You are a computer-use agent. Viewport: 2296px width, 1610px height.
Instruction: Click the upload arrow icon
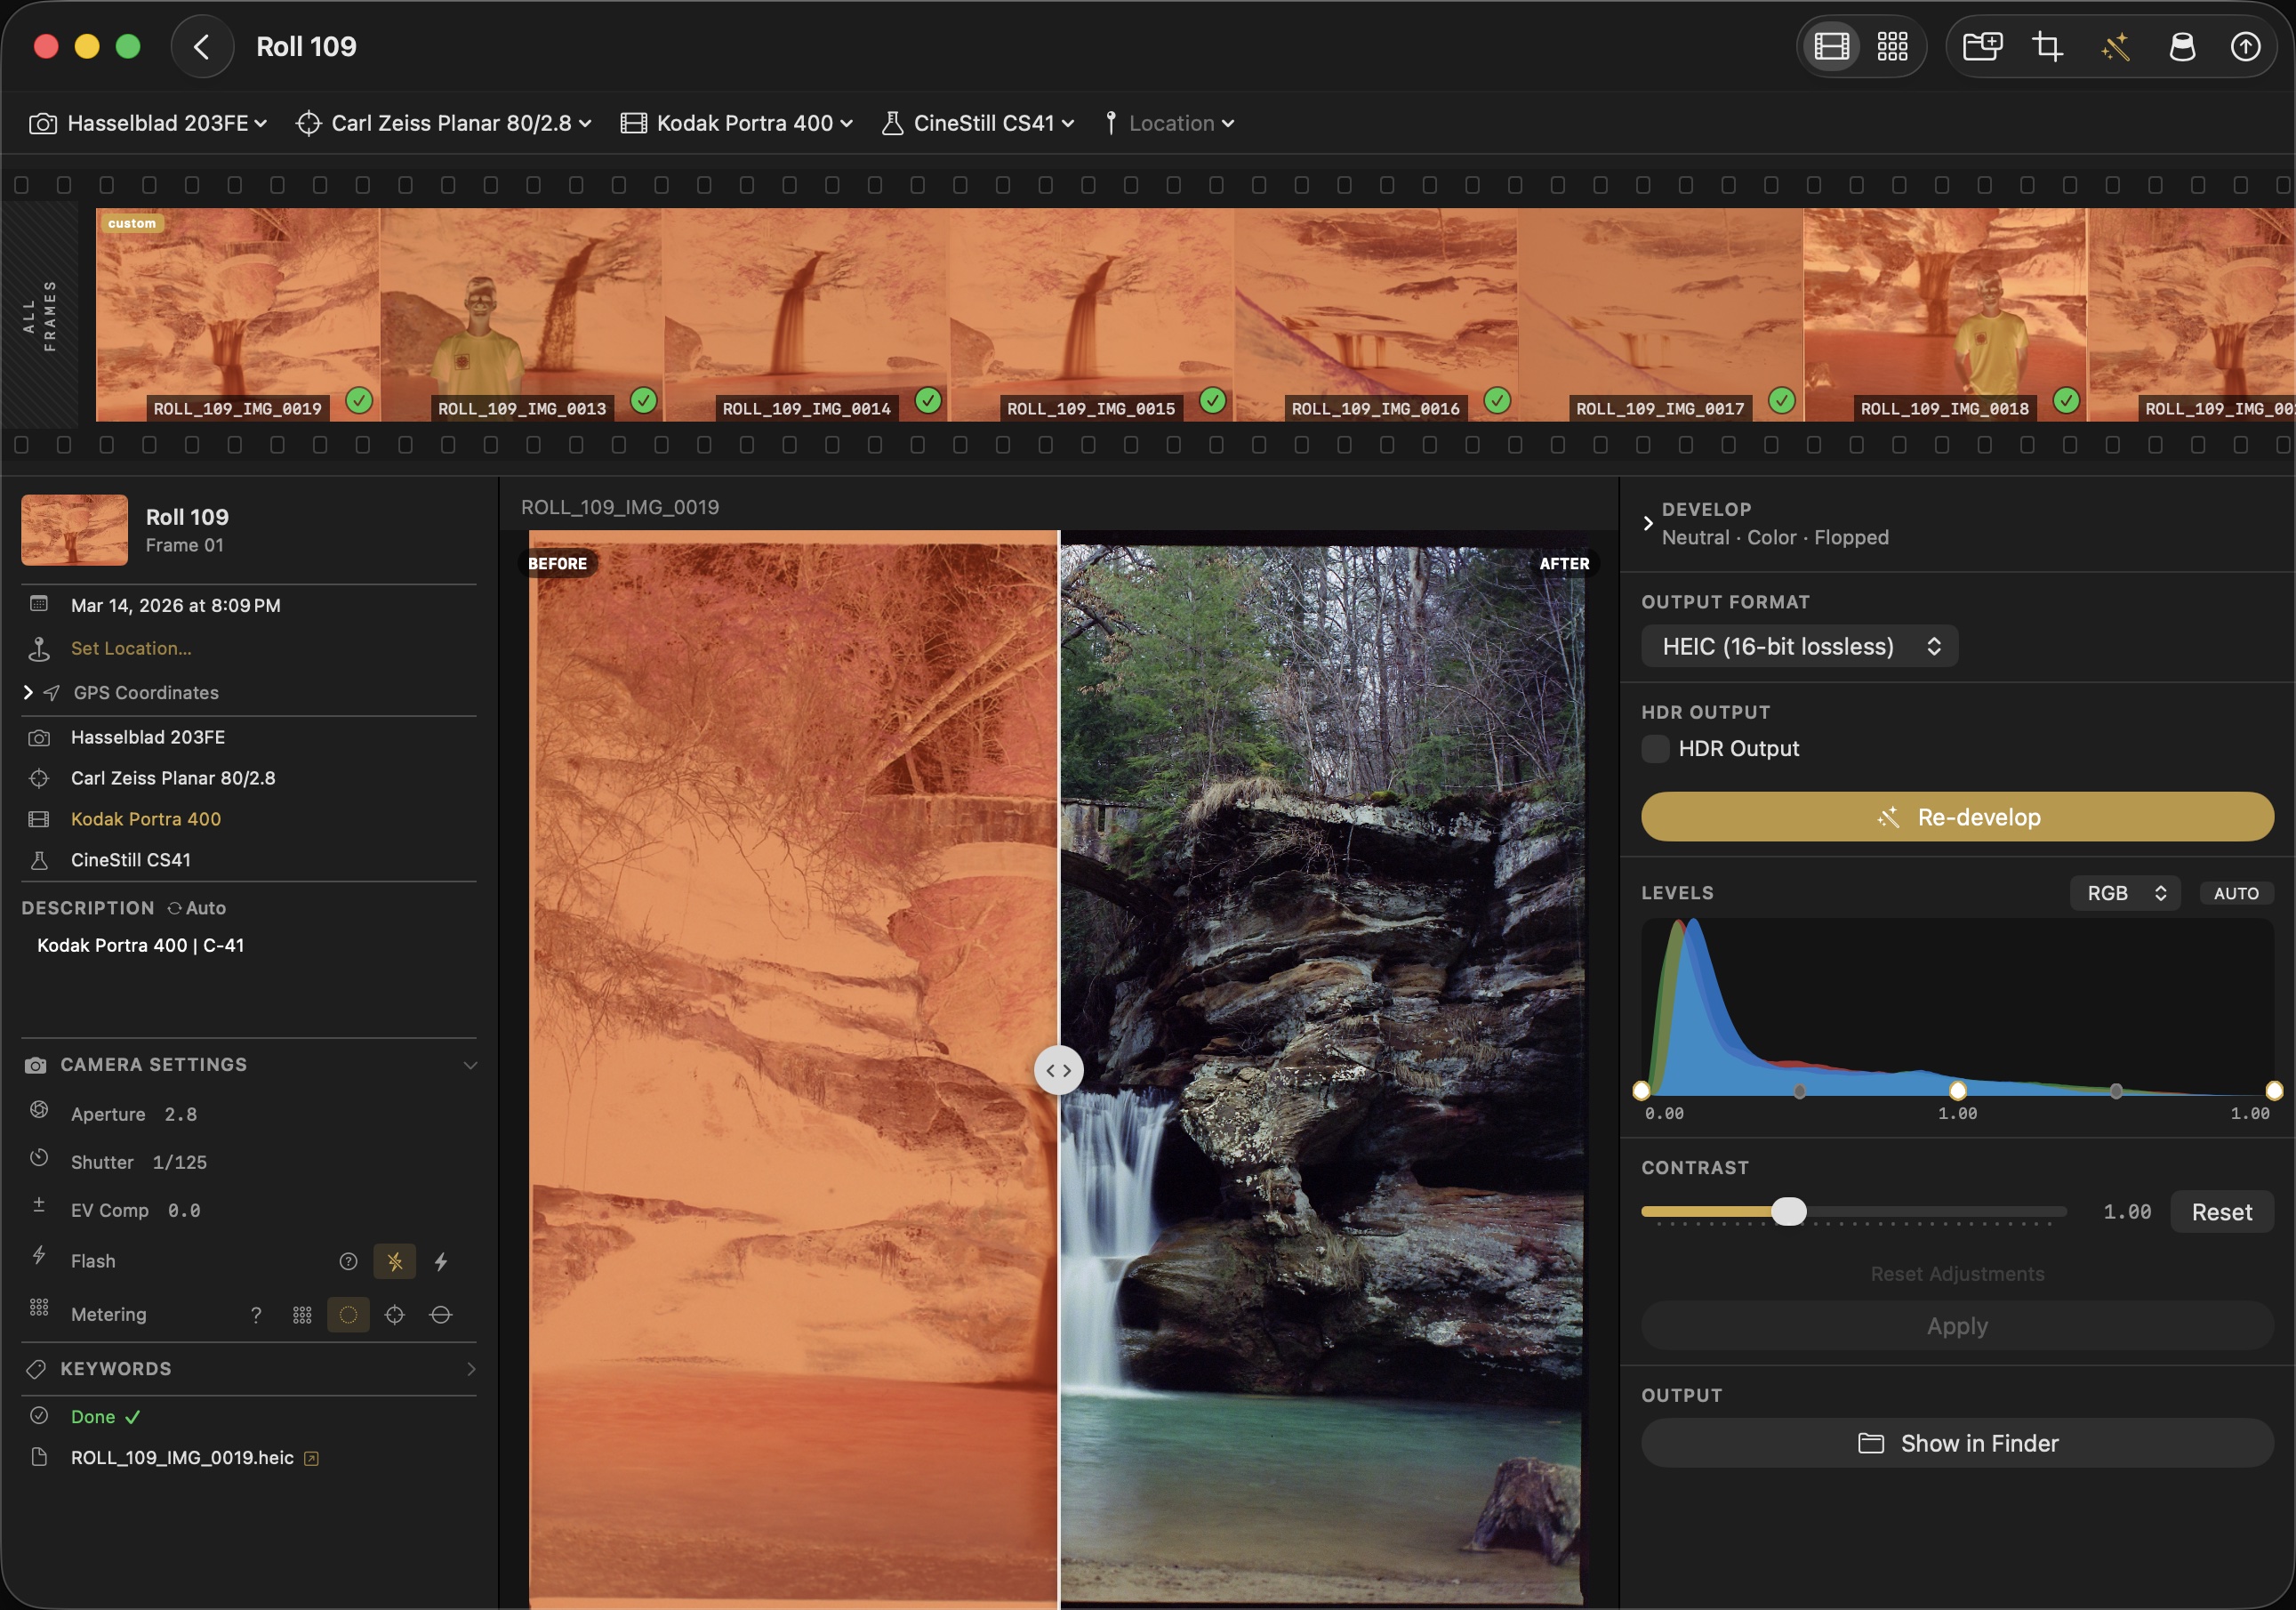point(2247,46)
